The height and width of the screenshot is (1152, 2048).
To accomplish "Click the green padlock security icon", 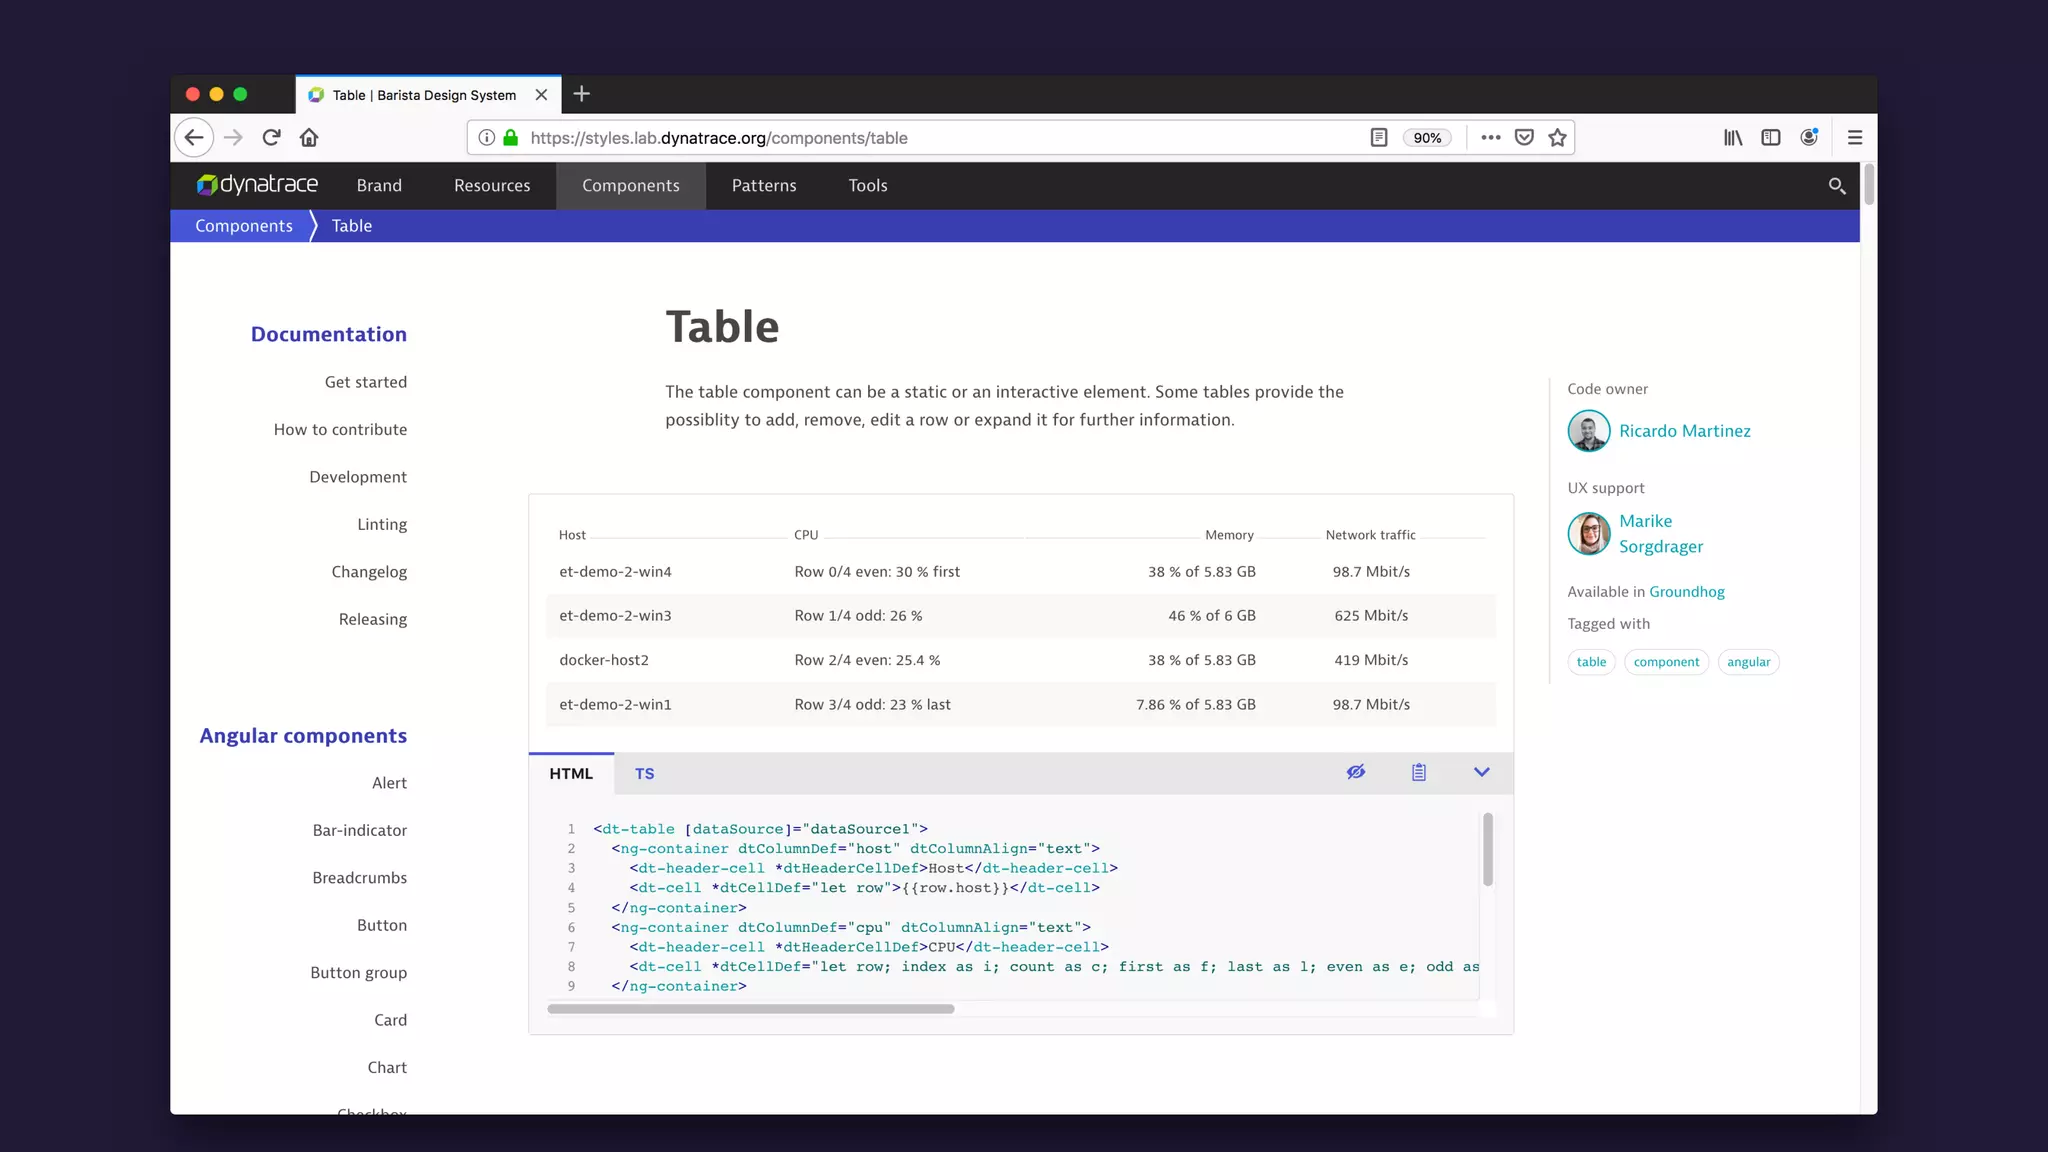I will click(x=511, y=138).
